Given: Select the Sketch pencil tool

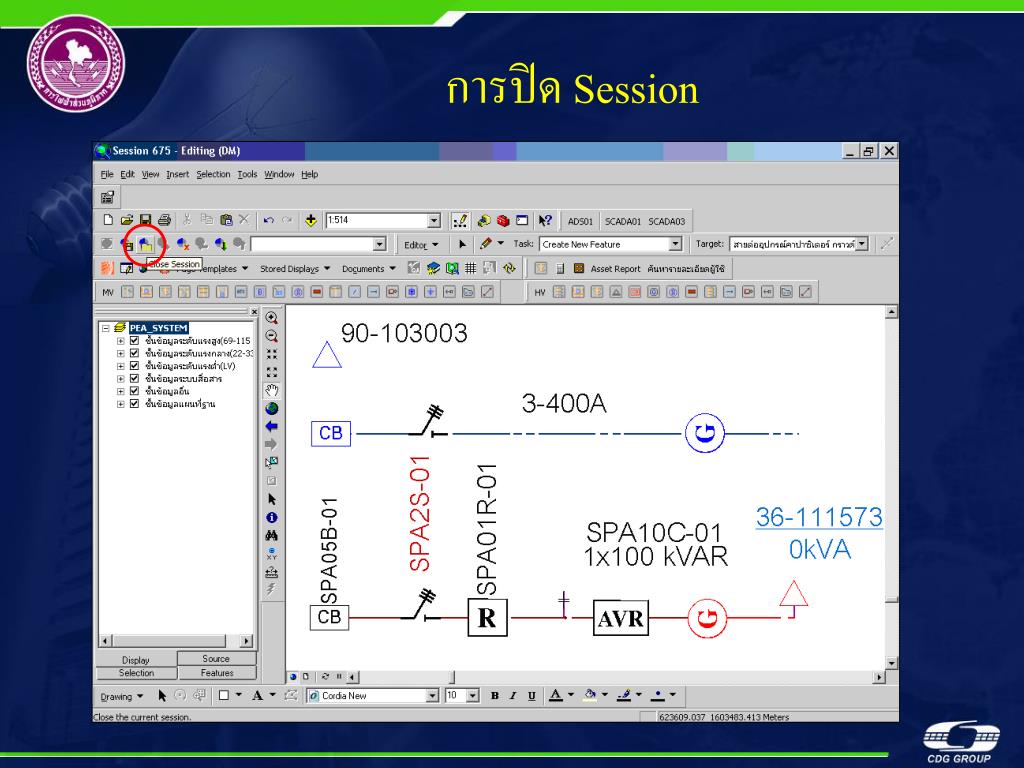Looking at the screenshot, I should point(485,244).
